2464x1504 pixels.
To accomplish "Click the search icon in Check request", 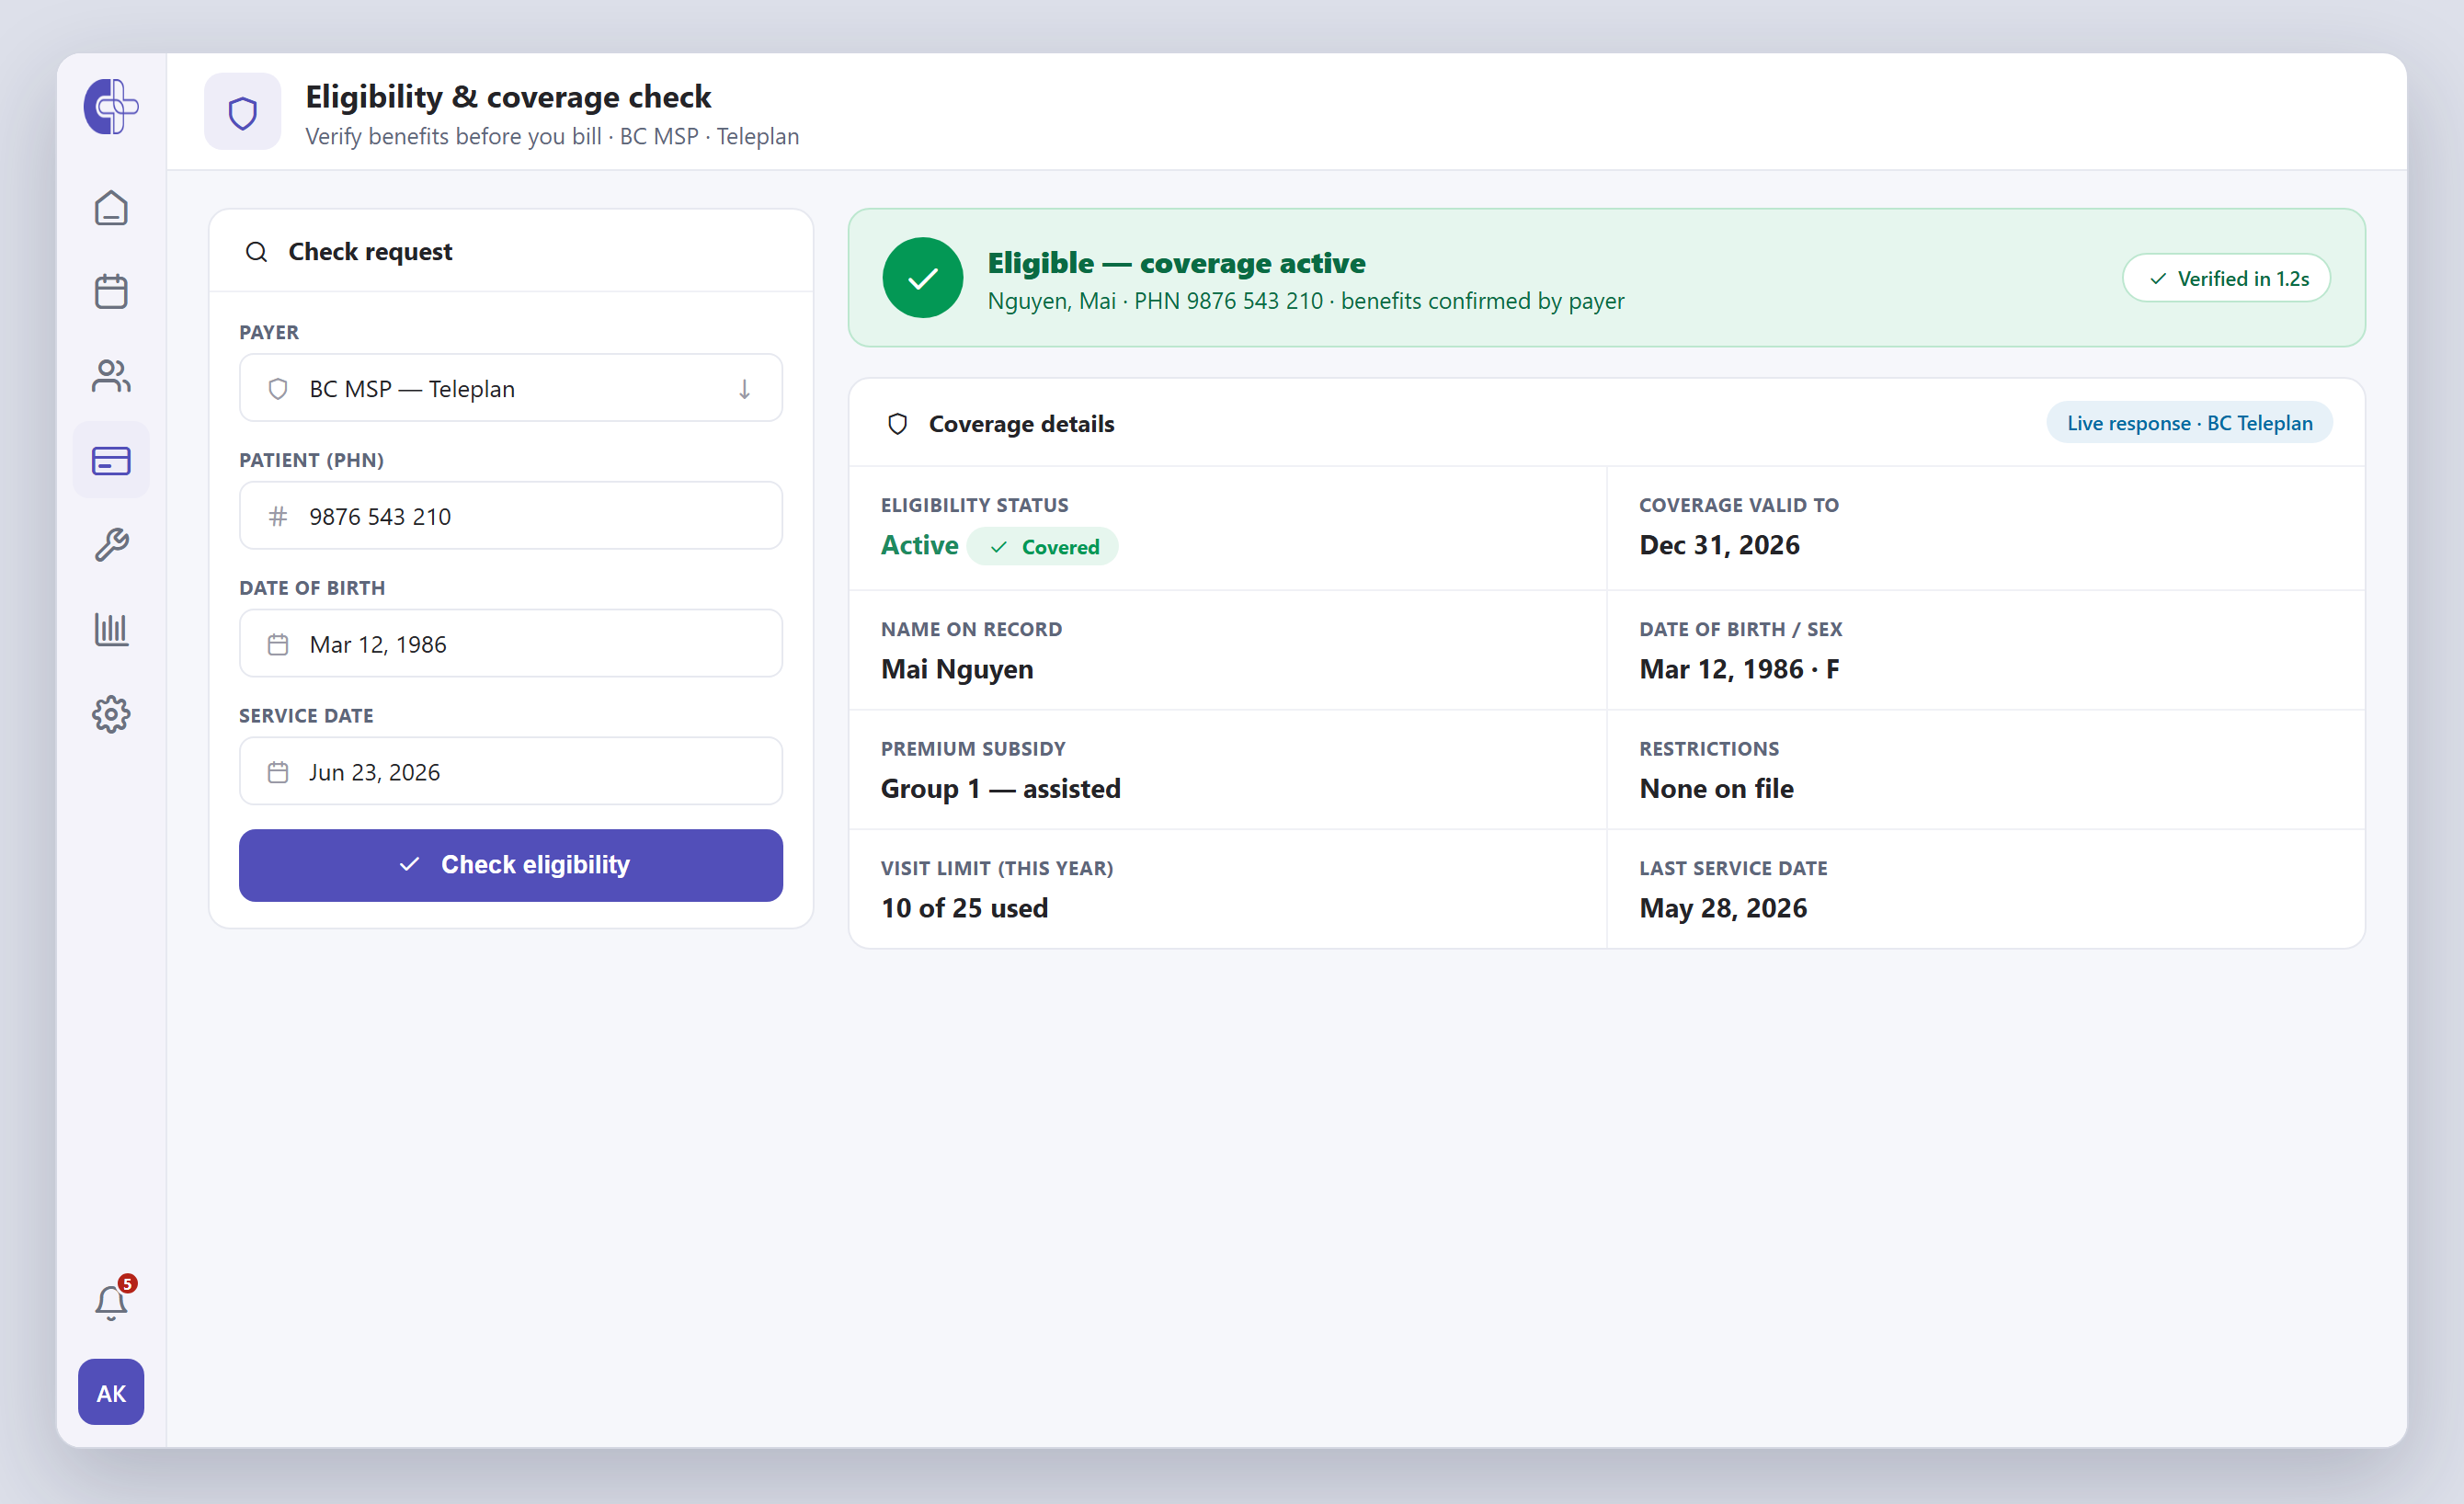I will [x=257, y=252].
